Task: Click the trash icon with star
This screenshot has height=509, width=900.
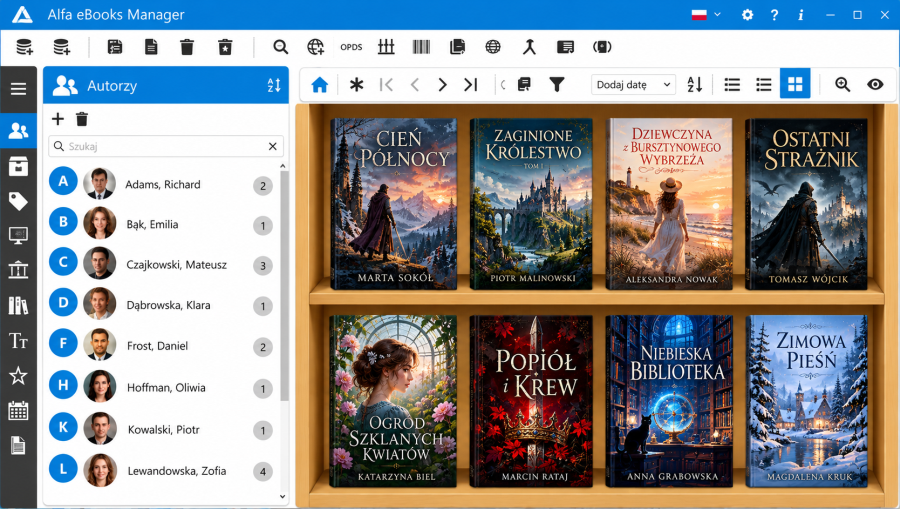Action: pos(225,47)
